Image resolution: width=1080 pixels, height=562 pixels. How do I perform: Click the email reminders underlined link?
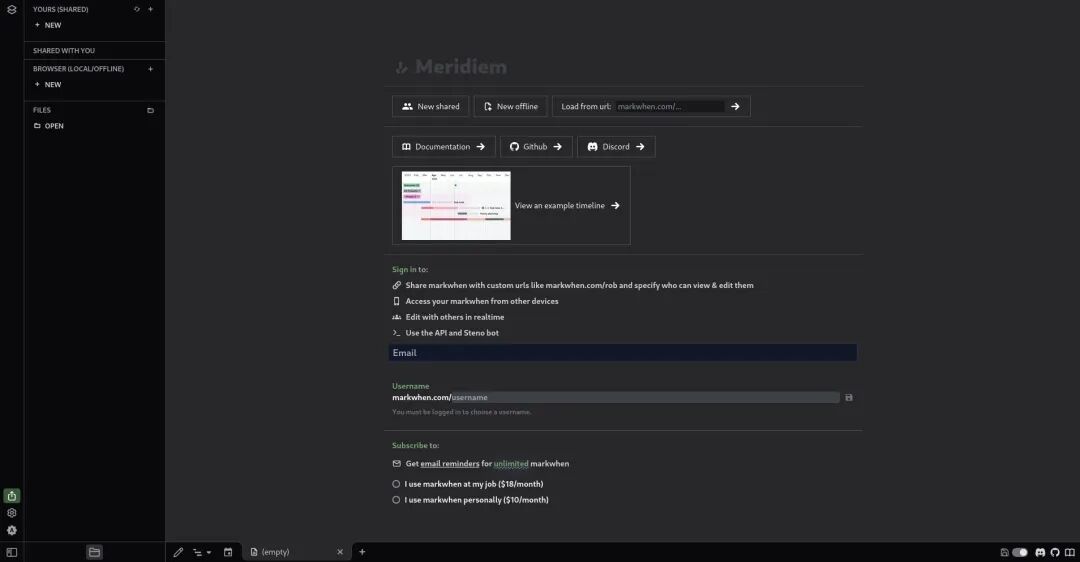click(x=450, y=464)
